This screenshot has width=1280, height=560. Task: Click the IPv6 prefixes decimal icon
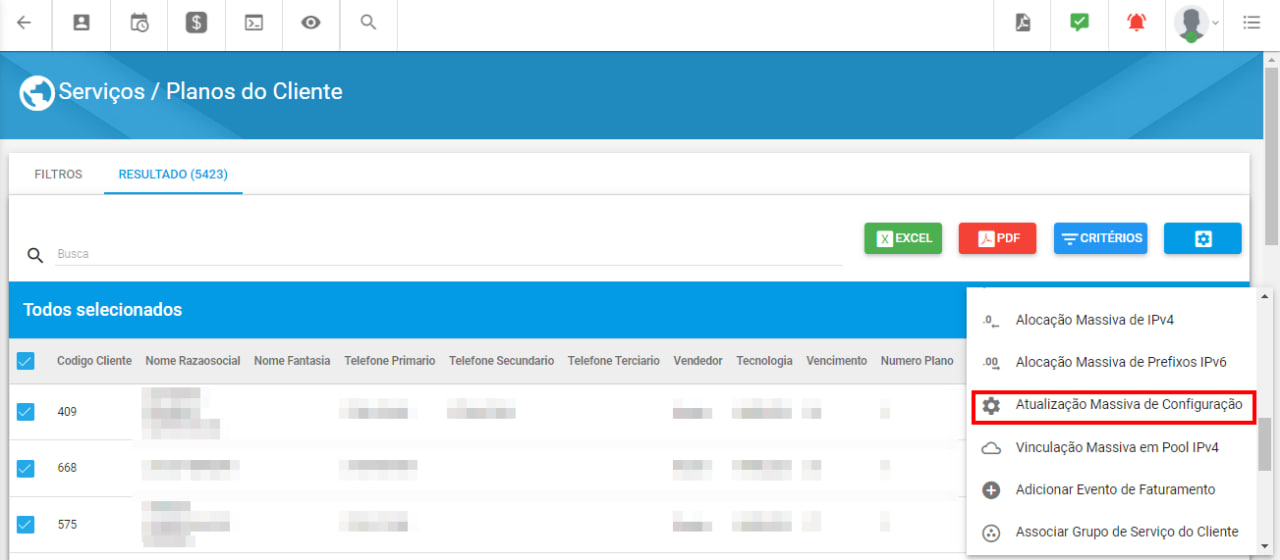pos(991,363)
